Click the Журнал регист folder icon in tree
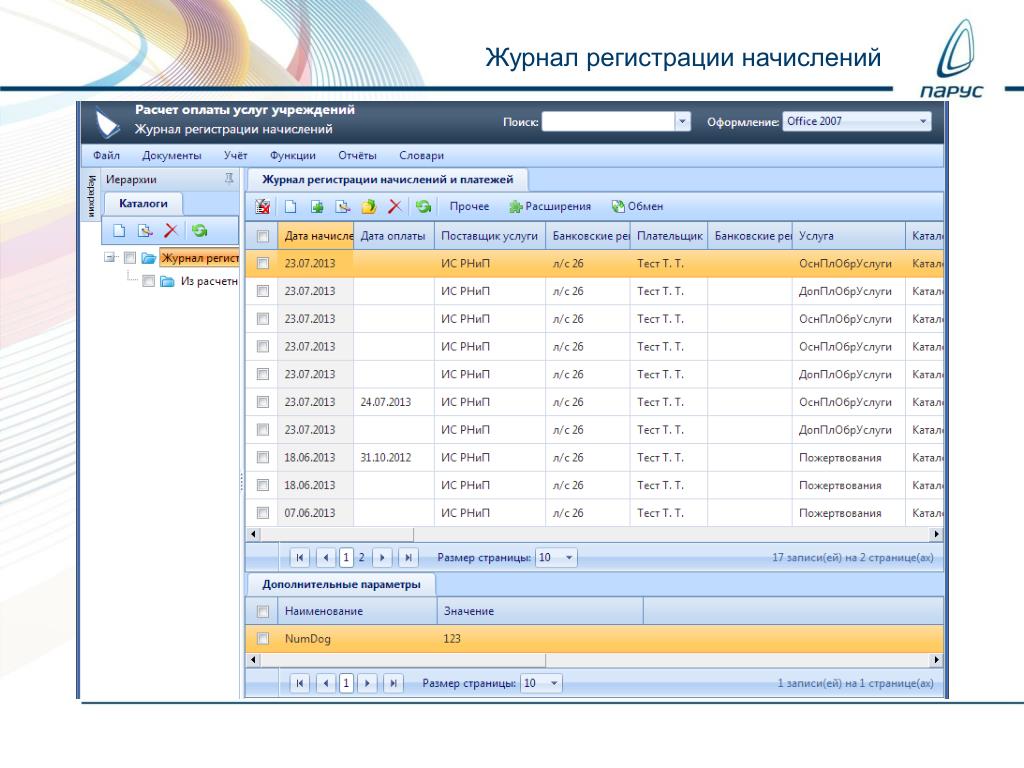This screenshot has width=1024, height=768. [148, 258]
